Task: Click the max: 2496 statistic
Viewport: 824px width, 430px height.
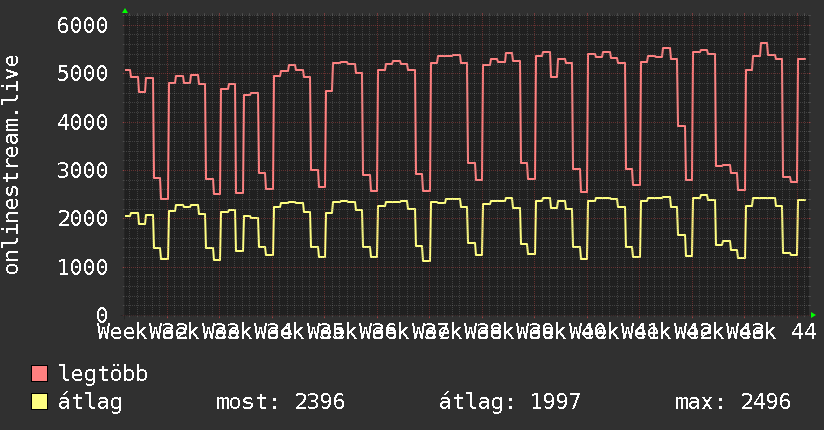Action: pyautogui.click(x=733, y=402)
